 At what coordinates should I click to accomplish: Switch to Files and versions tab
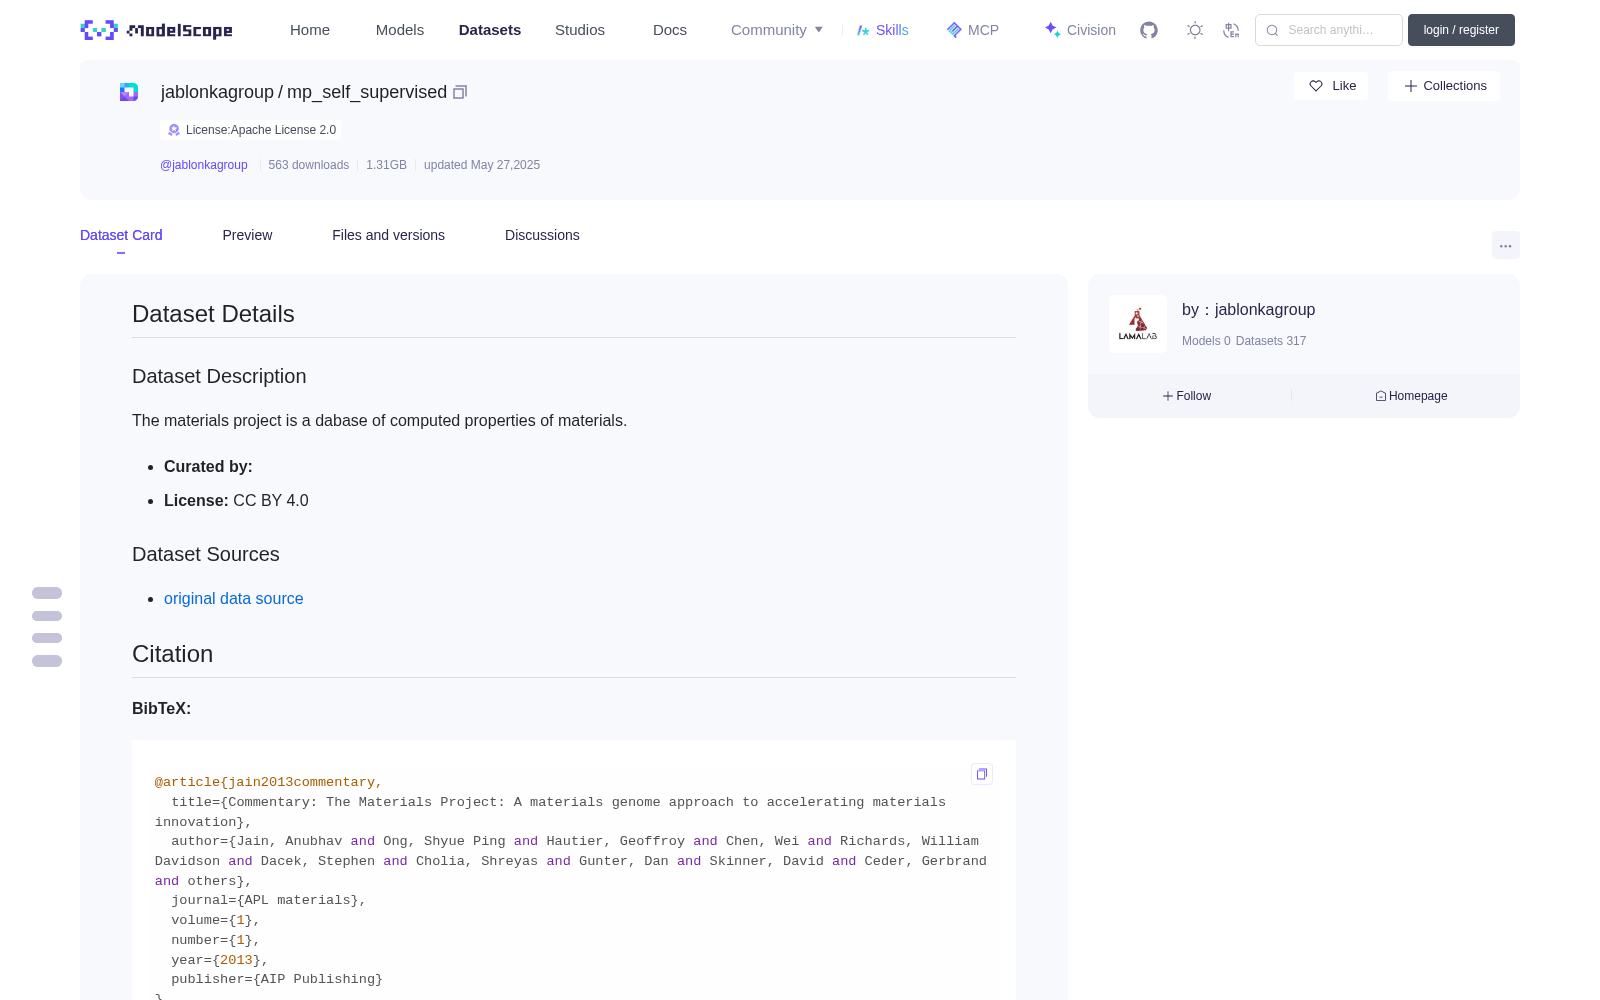tap(388, 235)
